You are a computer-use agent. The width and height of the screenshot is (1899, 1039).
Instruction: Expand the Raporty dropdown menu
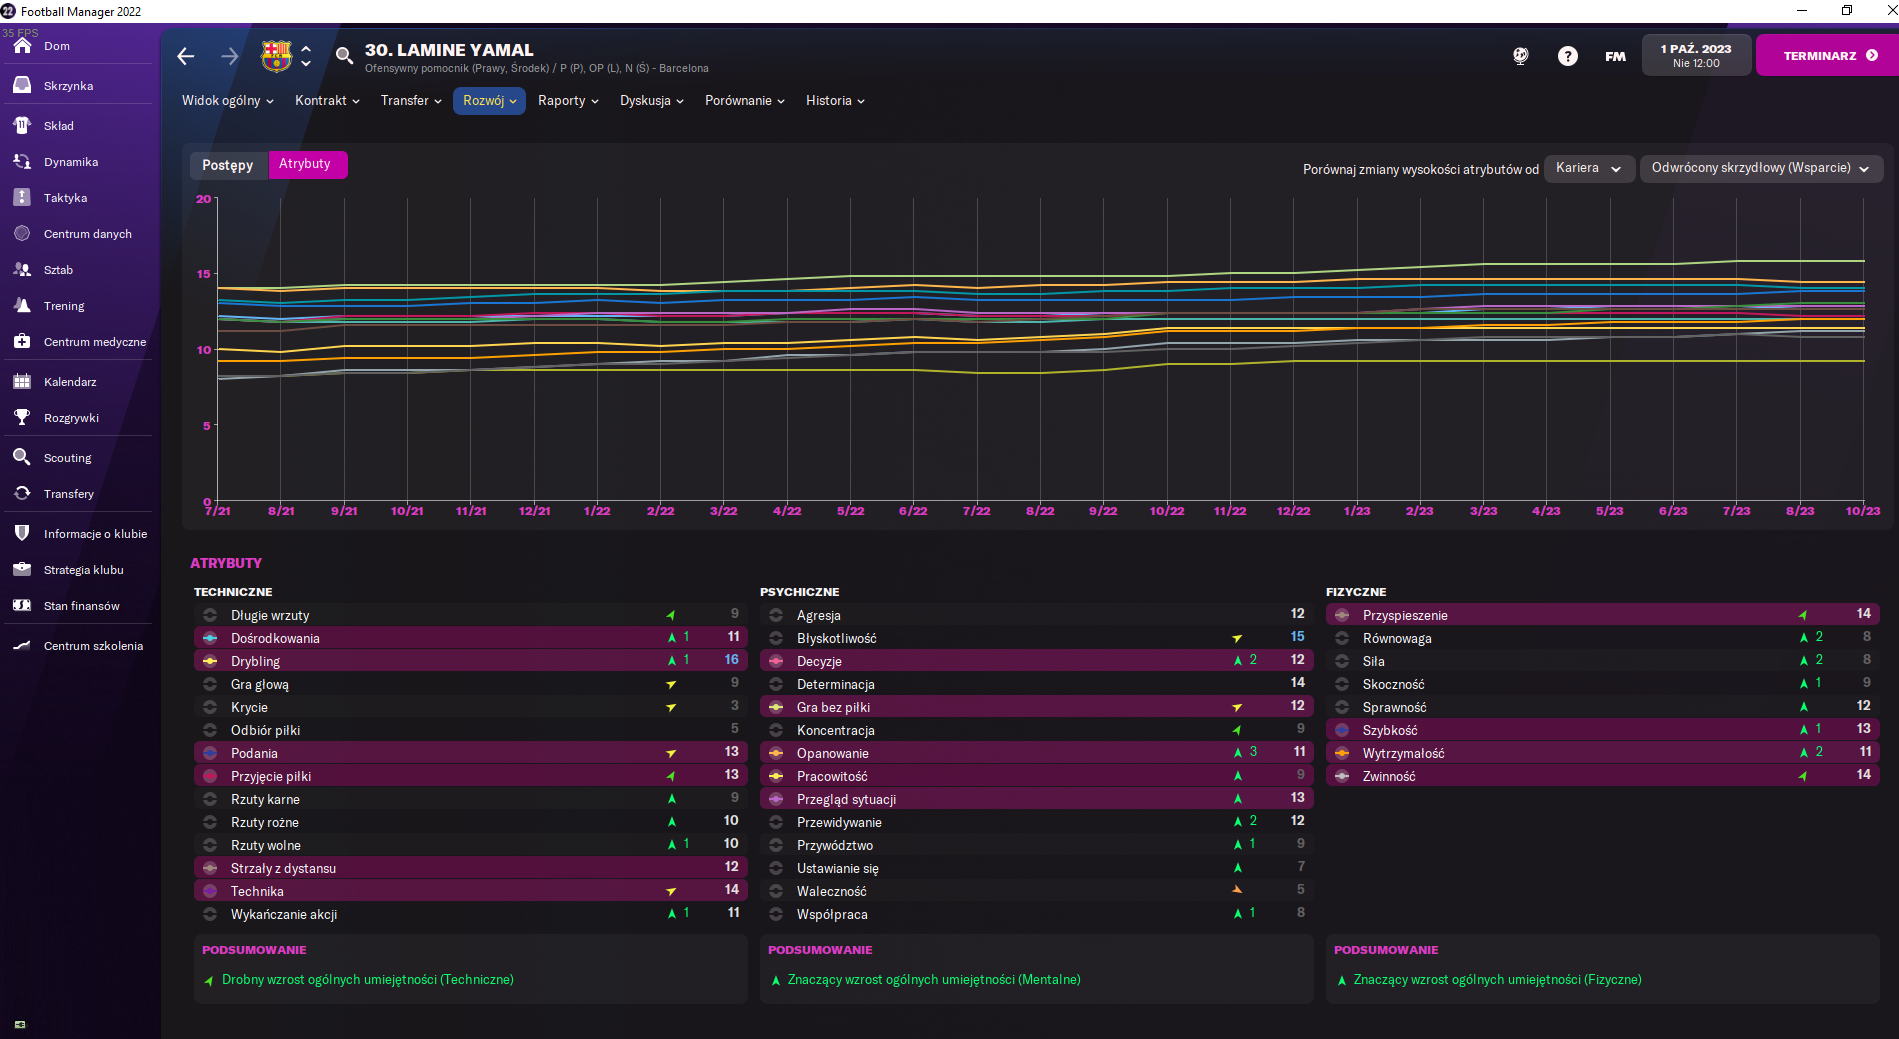point(568,101)
